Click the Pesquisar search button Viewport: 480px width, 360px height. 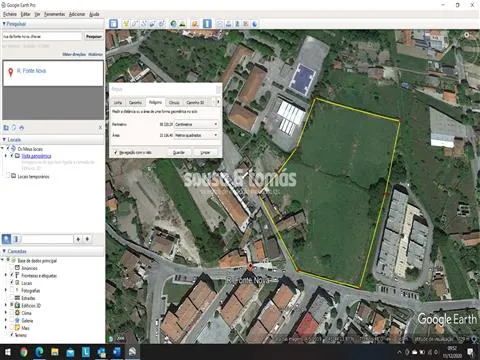point(94,36)
